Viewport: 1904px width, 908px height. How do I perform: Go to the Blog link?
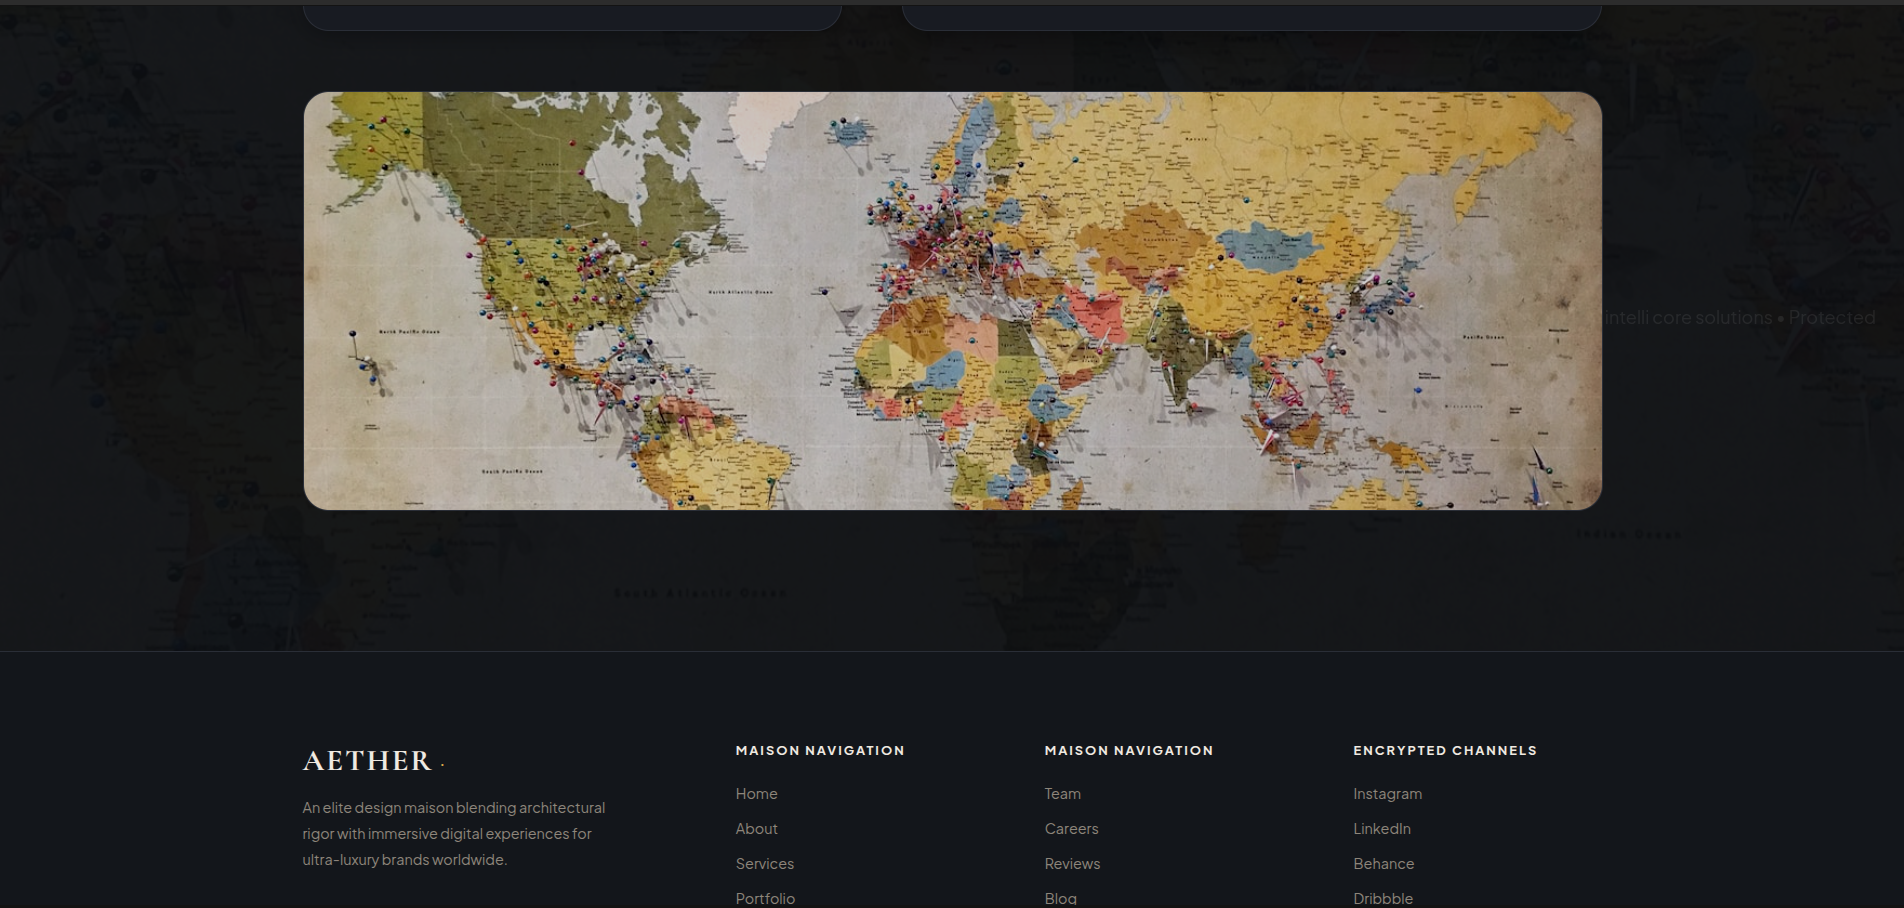coord(1060,899)
